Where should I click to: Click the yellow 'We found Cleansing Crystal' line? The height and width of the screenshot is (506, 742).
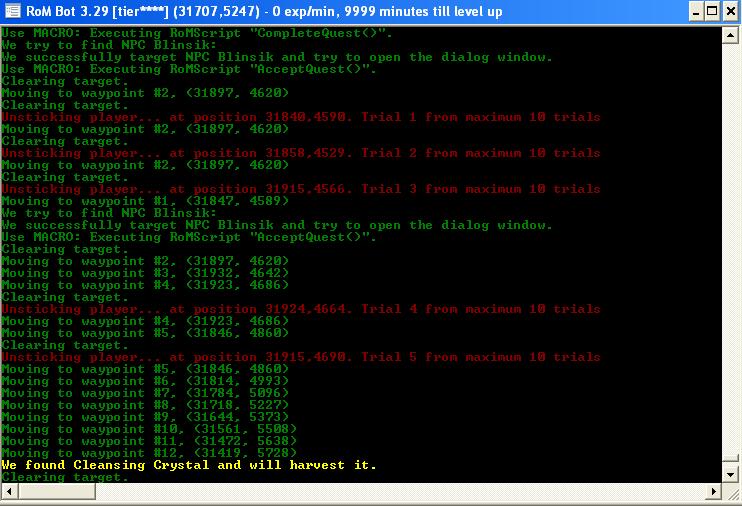tap(189, 465)
